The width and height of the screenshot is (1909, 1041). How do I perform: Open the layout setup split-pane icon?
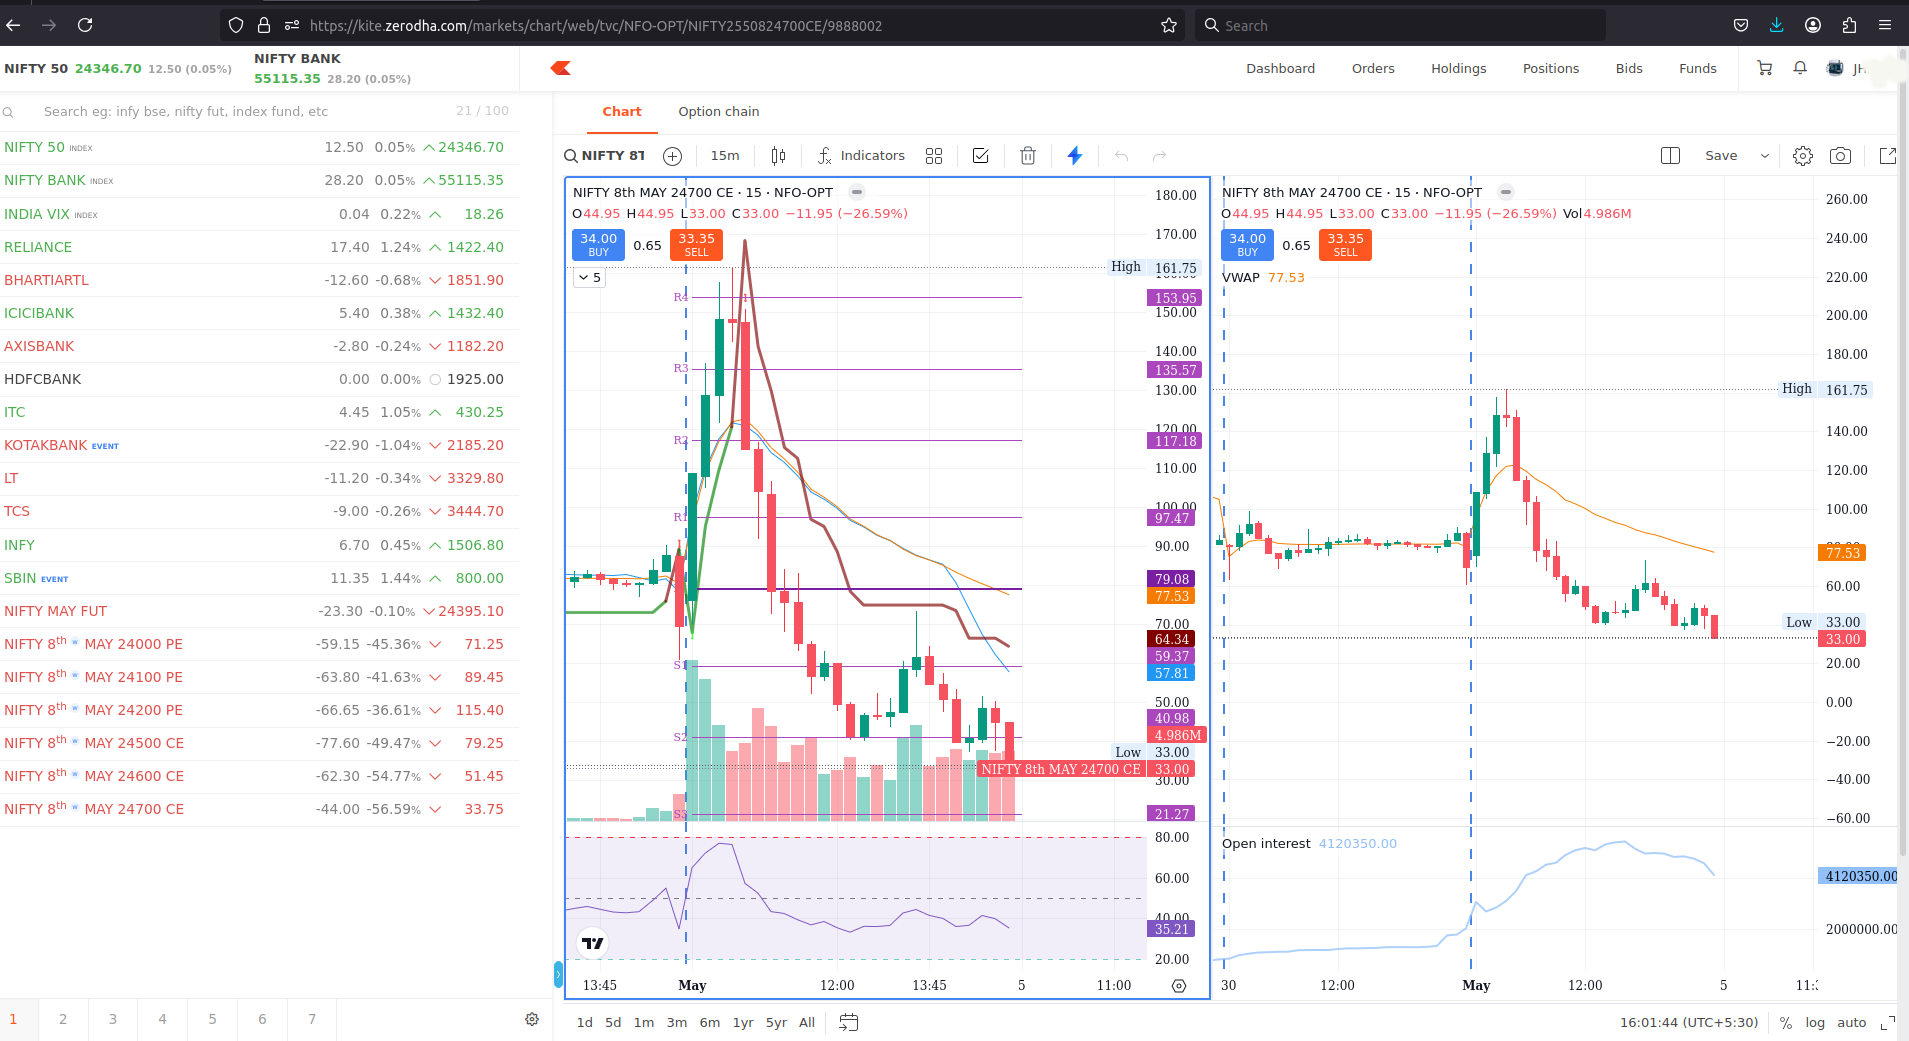[1670, 156]
